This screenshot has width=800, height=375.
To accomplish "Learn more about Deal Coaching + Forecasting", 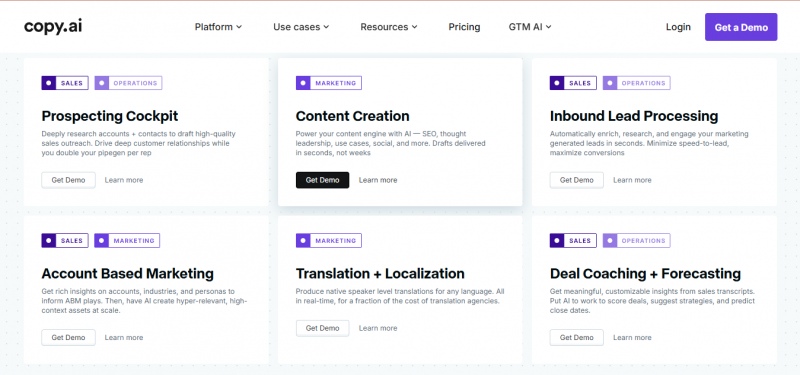I will 632,337.
